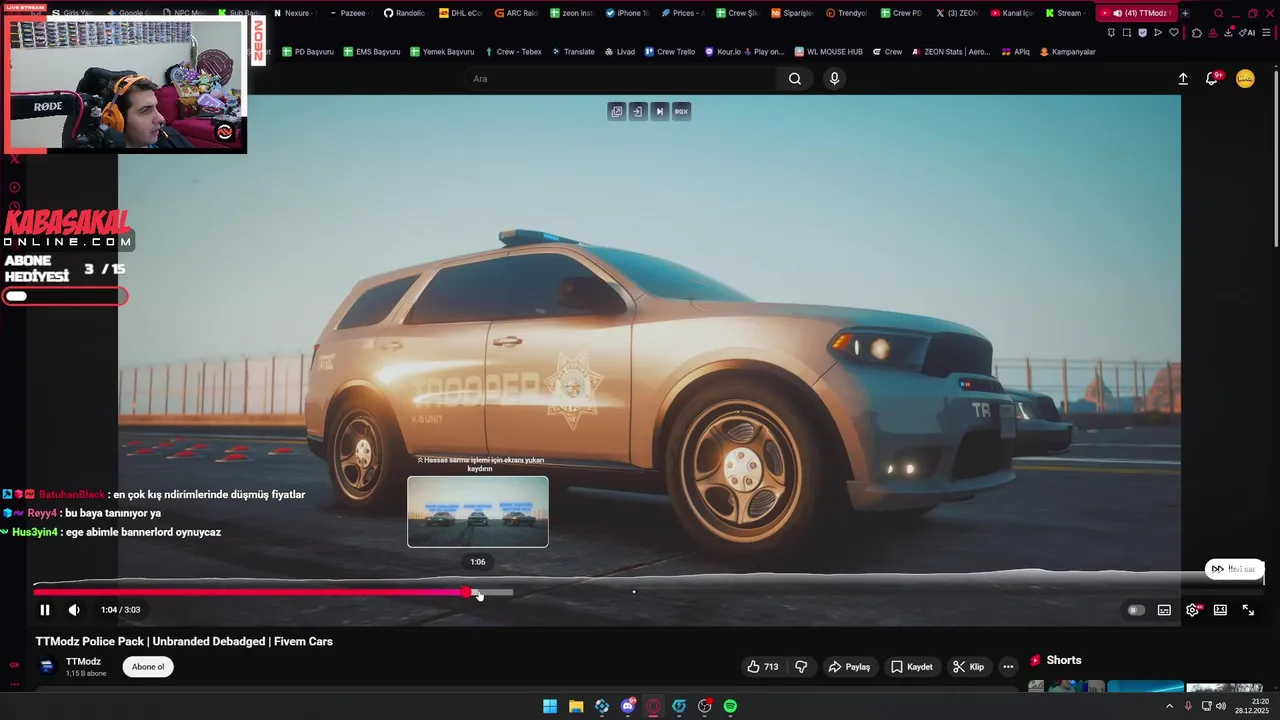Viewport: 1280px width, 720px height.
Task: Open Opera GX from the taskbar
Action: point(653,706)
